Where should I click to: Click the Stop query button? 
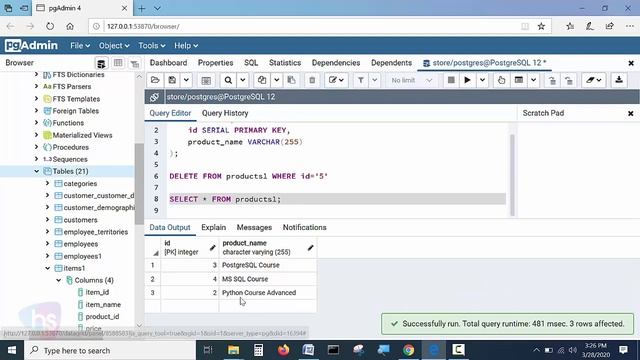pyautogui.click(x=451, y=80)
